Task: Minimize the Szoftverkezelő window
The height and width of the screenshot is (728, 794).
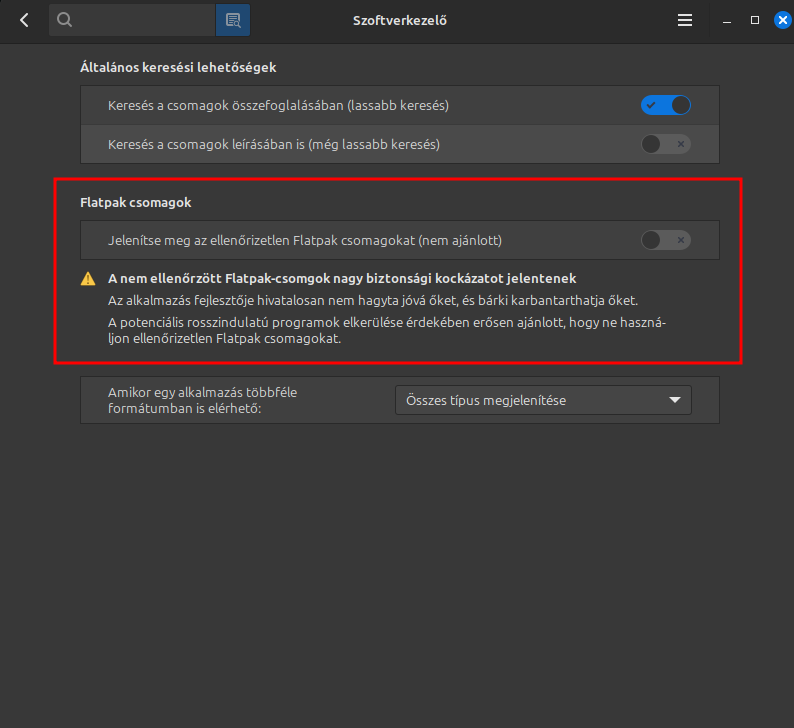Action: 727,21
